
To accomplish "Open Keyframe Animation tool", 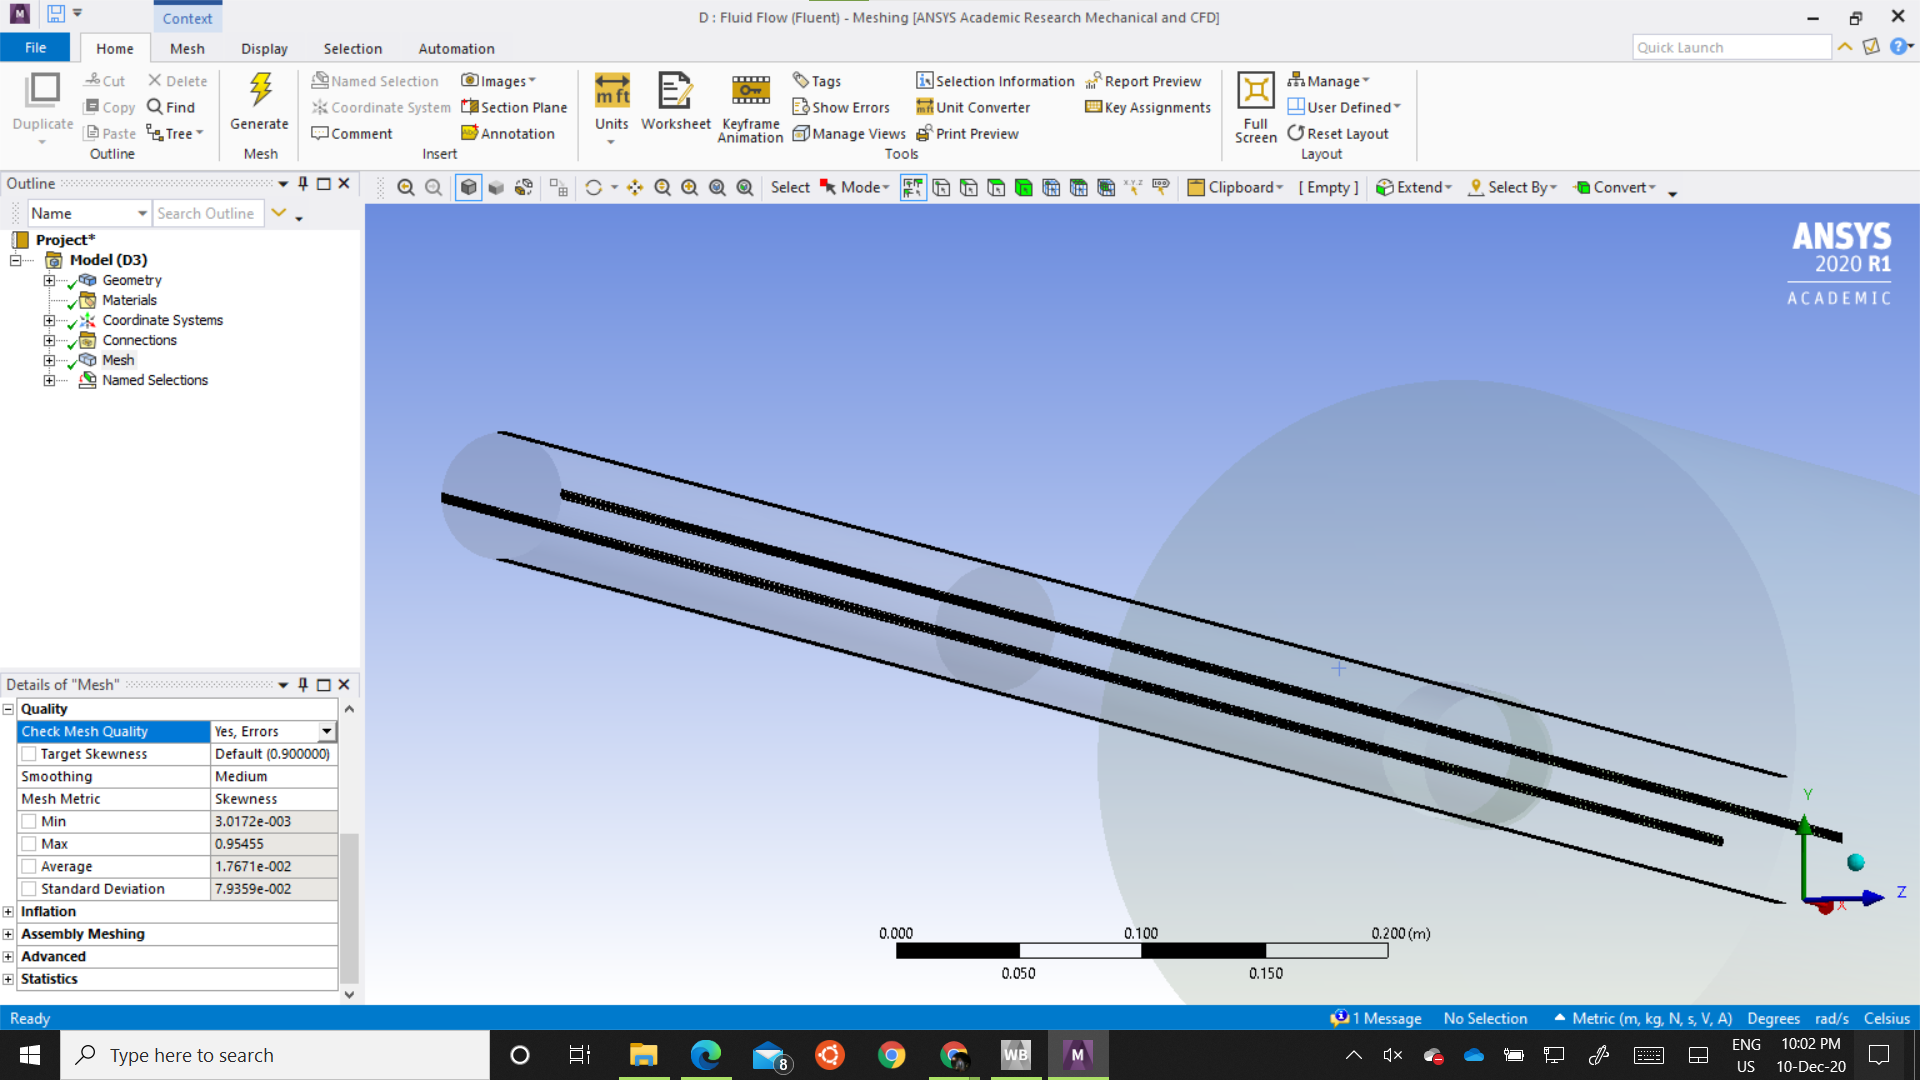I will click(x=750, y=108).
